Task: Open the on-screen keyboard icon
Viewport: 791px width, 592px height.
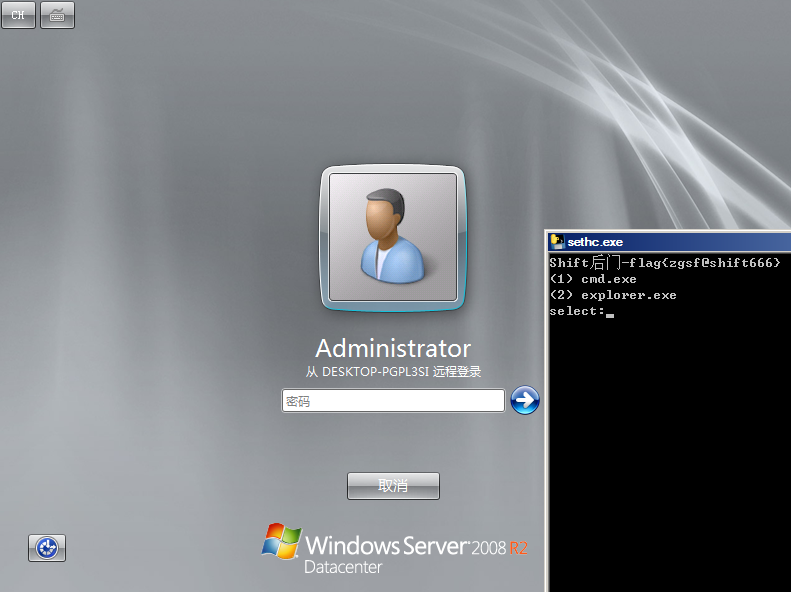Action: tap(58, 15)
